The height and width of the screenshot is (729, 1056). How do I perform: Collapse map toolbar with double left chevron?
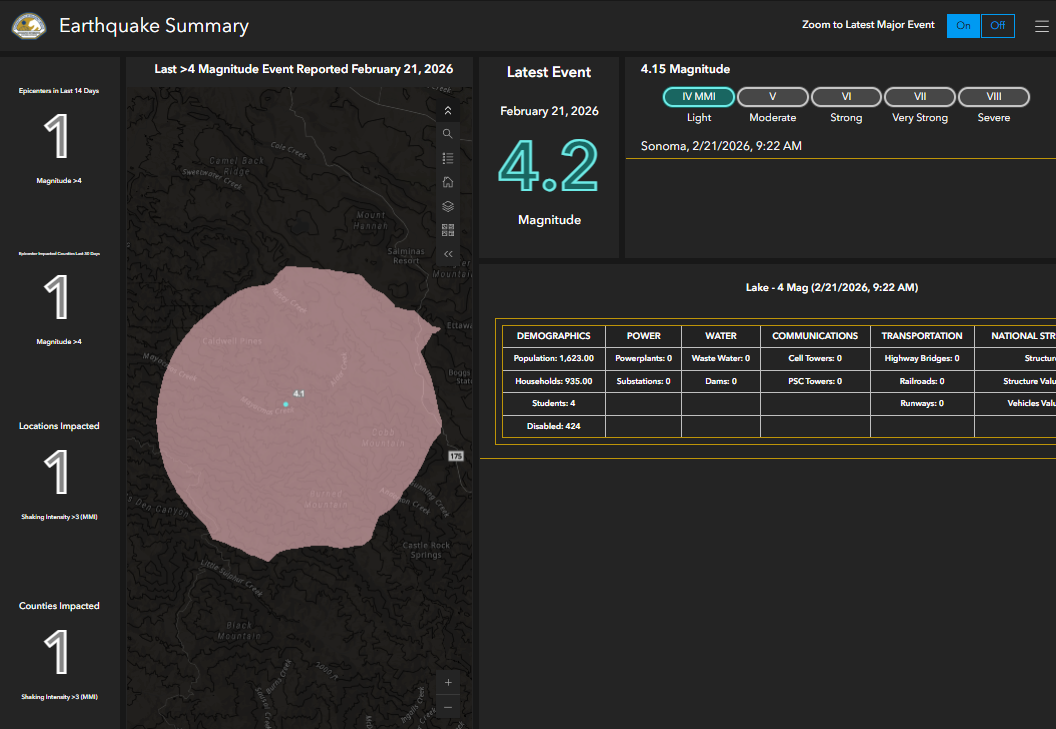point(448,254)
